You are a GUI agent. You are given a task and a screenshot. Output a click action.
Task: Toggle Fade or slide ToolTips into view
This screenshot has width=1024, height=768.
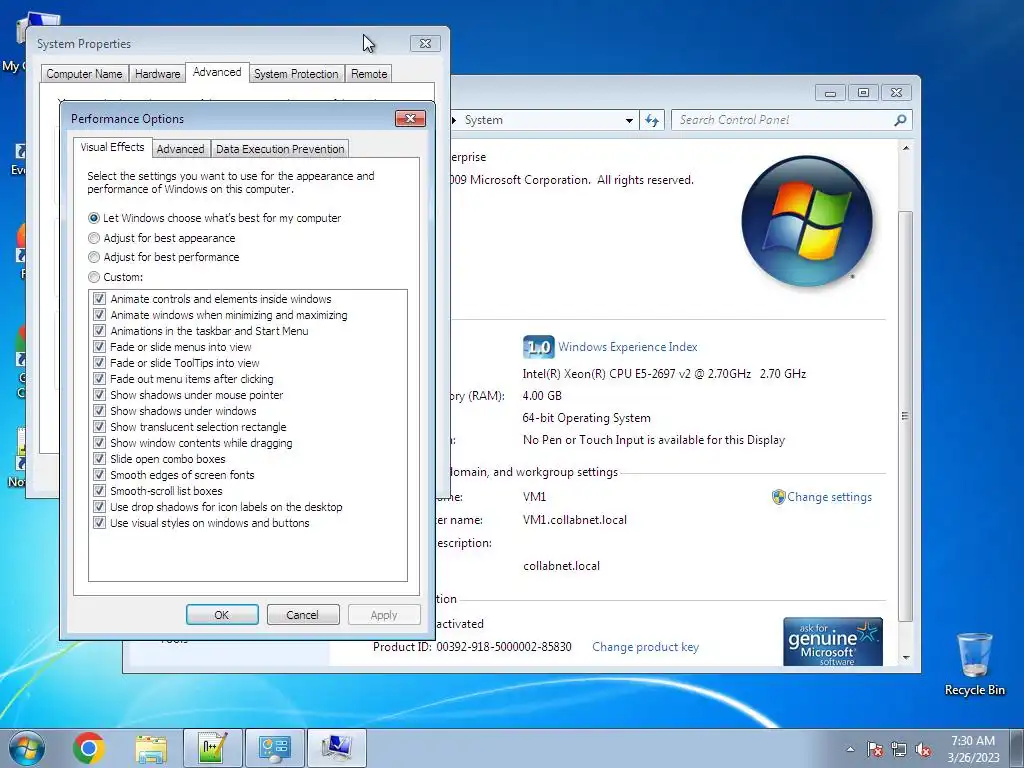pos(99,362)
